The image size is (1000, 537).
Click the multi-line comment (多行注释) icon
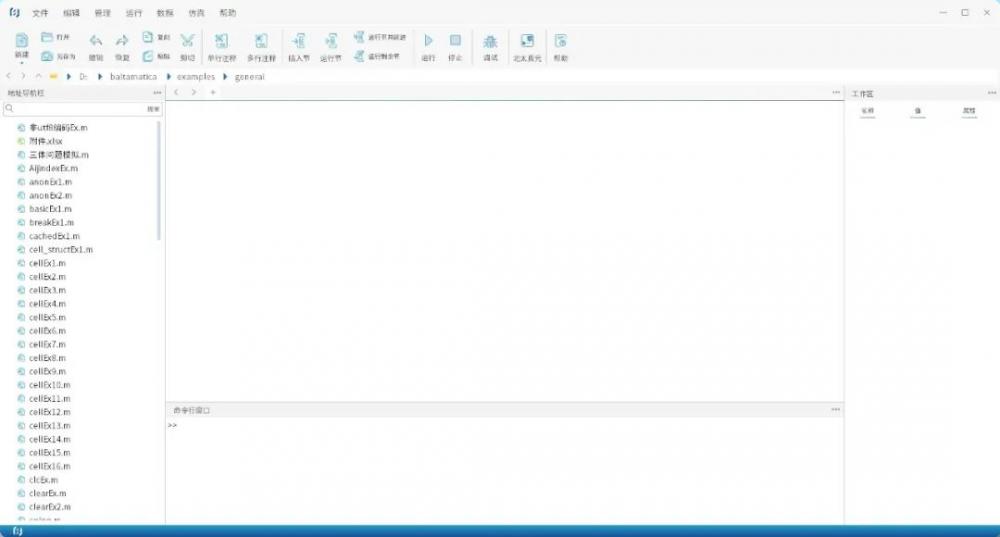point(261,41)
